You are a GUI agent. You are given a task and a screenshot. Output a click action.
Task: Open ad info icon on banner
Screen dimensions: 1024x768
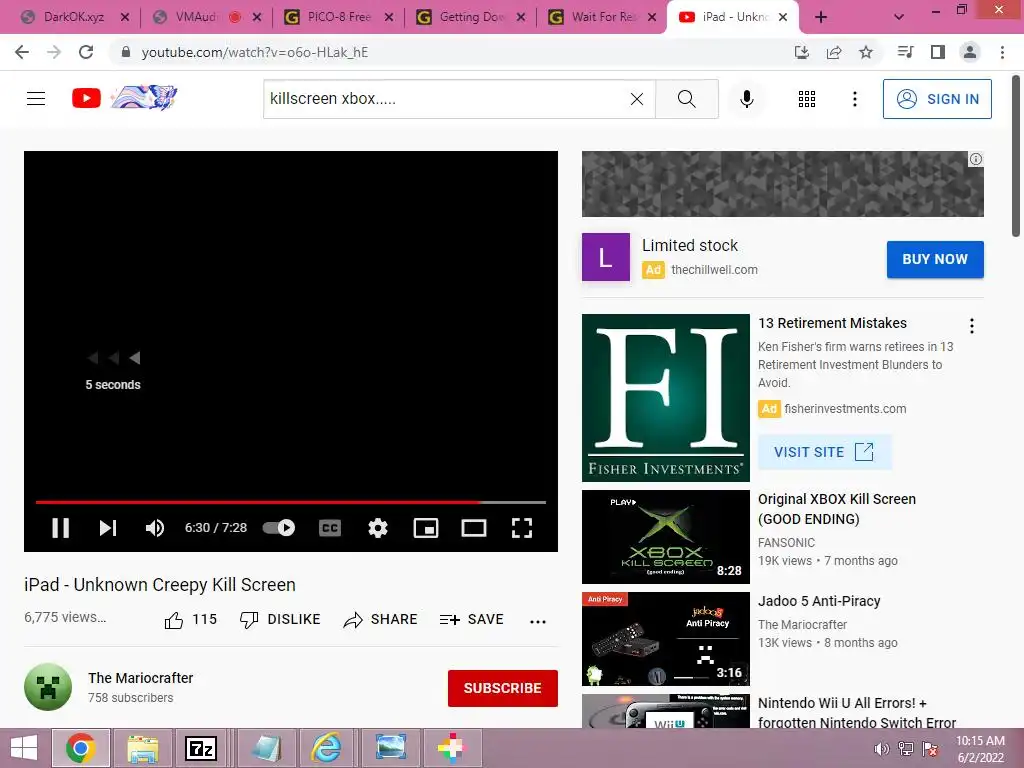pos(976,159)
